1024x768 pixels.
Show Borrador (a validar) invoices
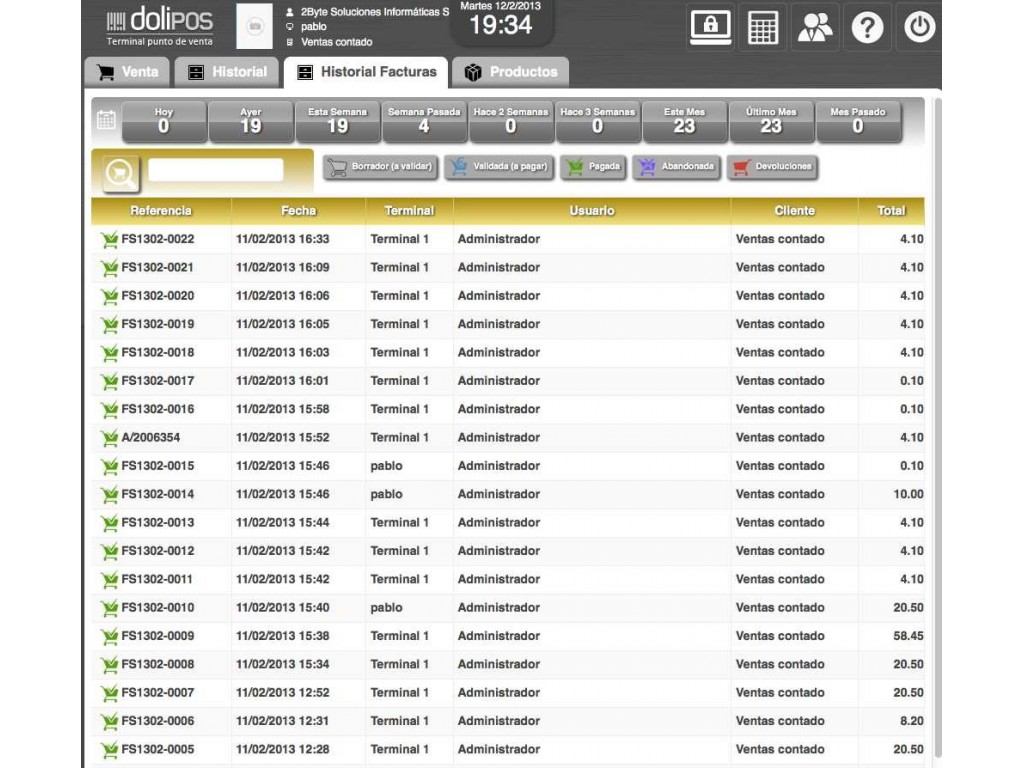tap(381, 167)
